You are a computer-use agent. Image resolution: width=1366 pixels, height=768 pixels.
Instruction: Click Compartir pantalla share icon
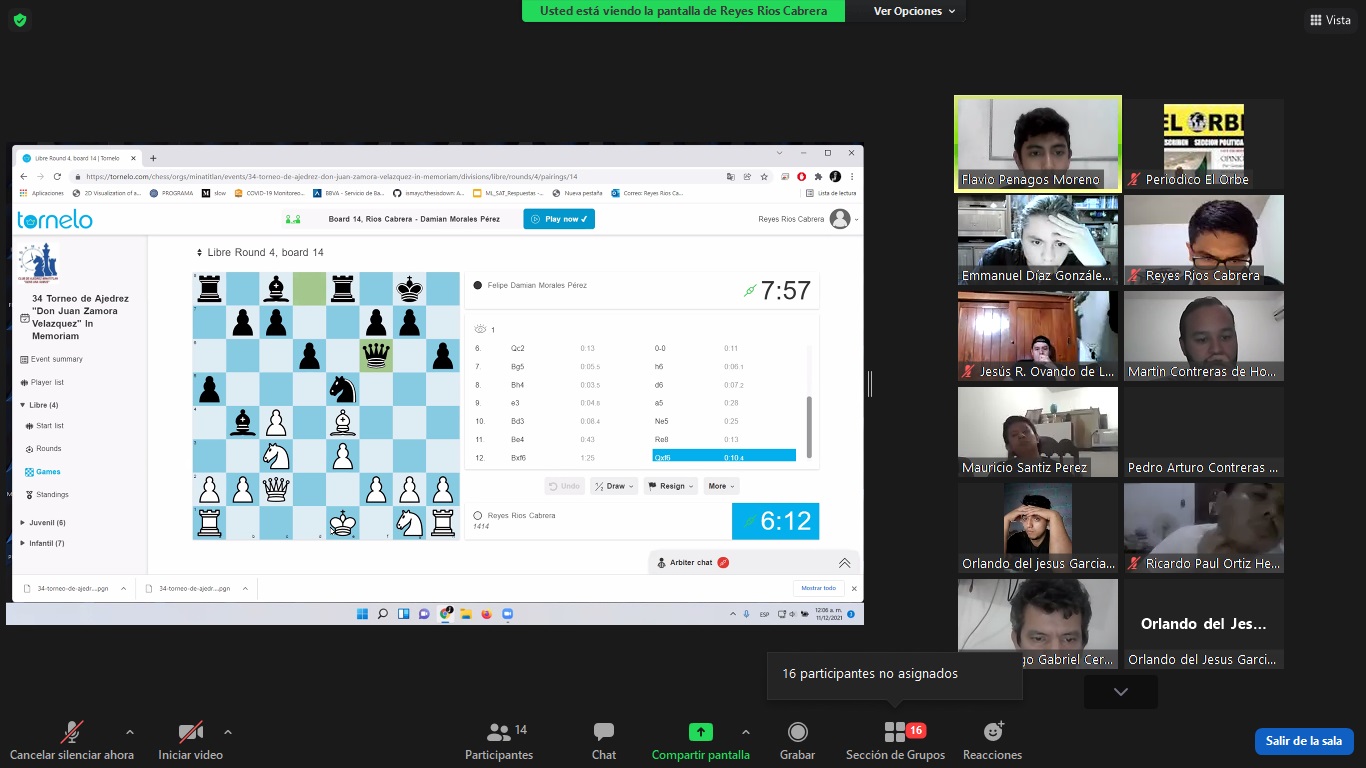pyautogui.click(x=700, y=733)
